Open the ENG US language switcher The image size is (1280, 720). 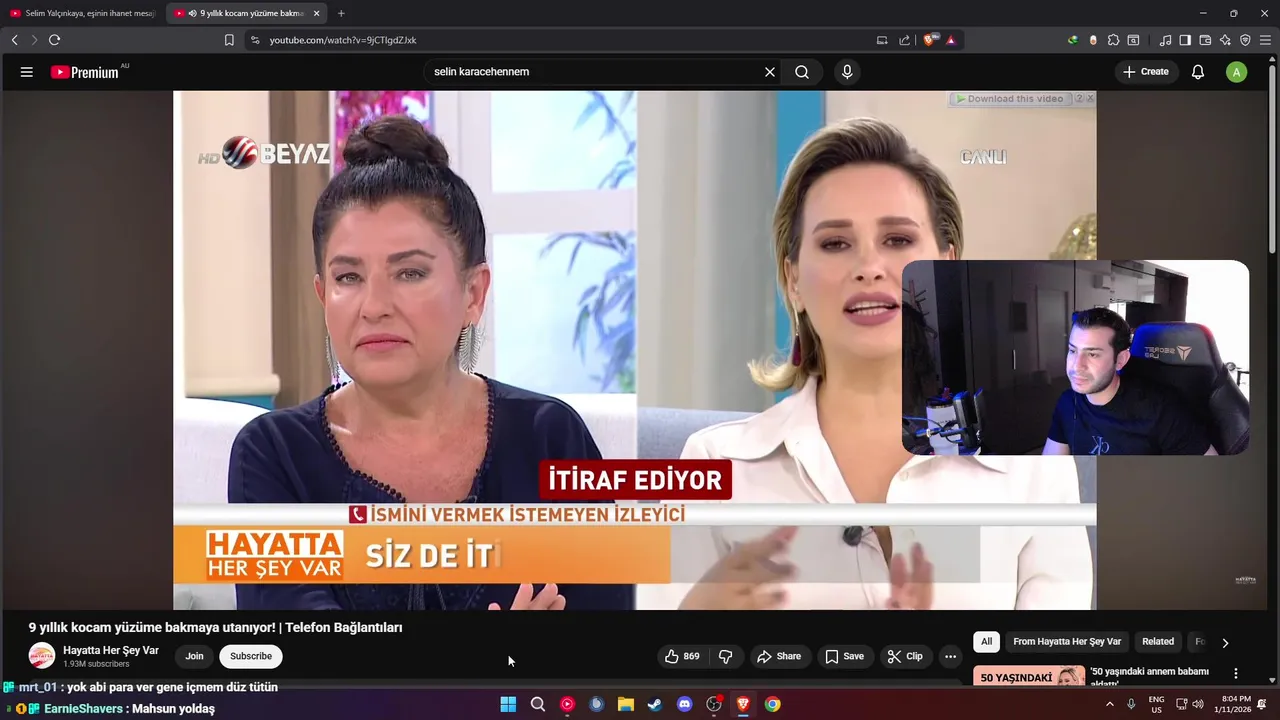point(1156,704)
